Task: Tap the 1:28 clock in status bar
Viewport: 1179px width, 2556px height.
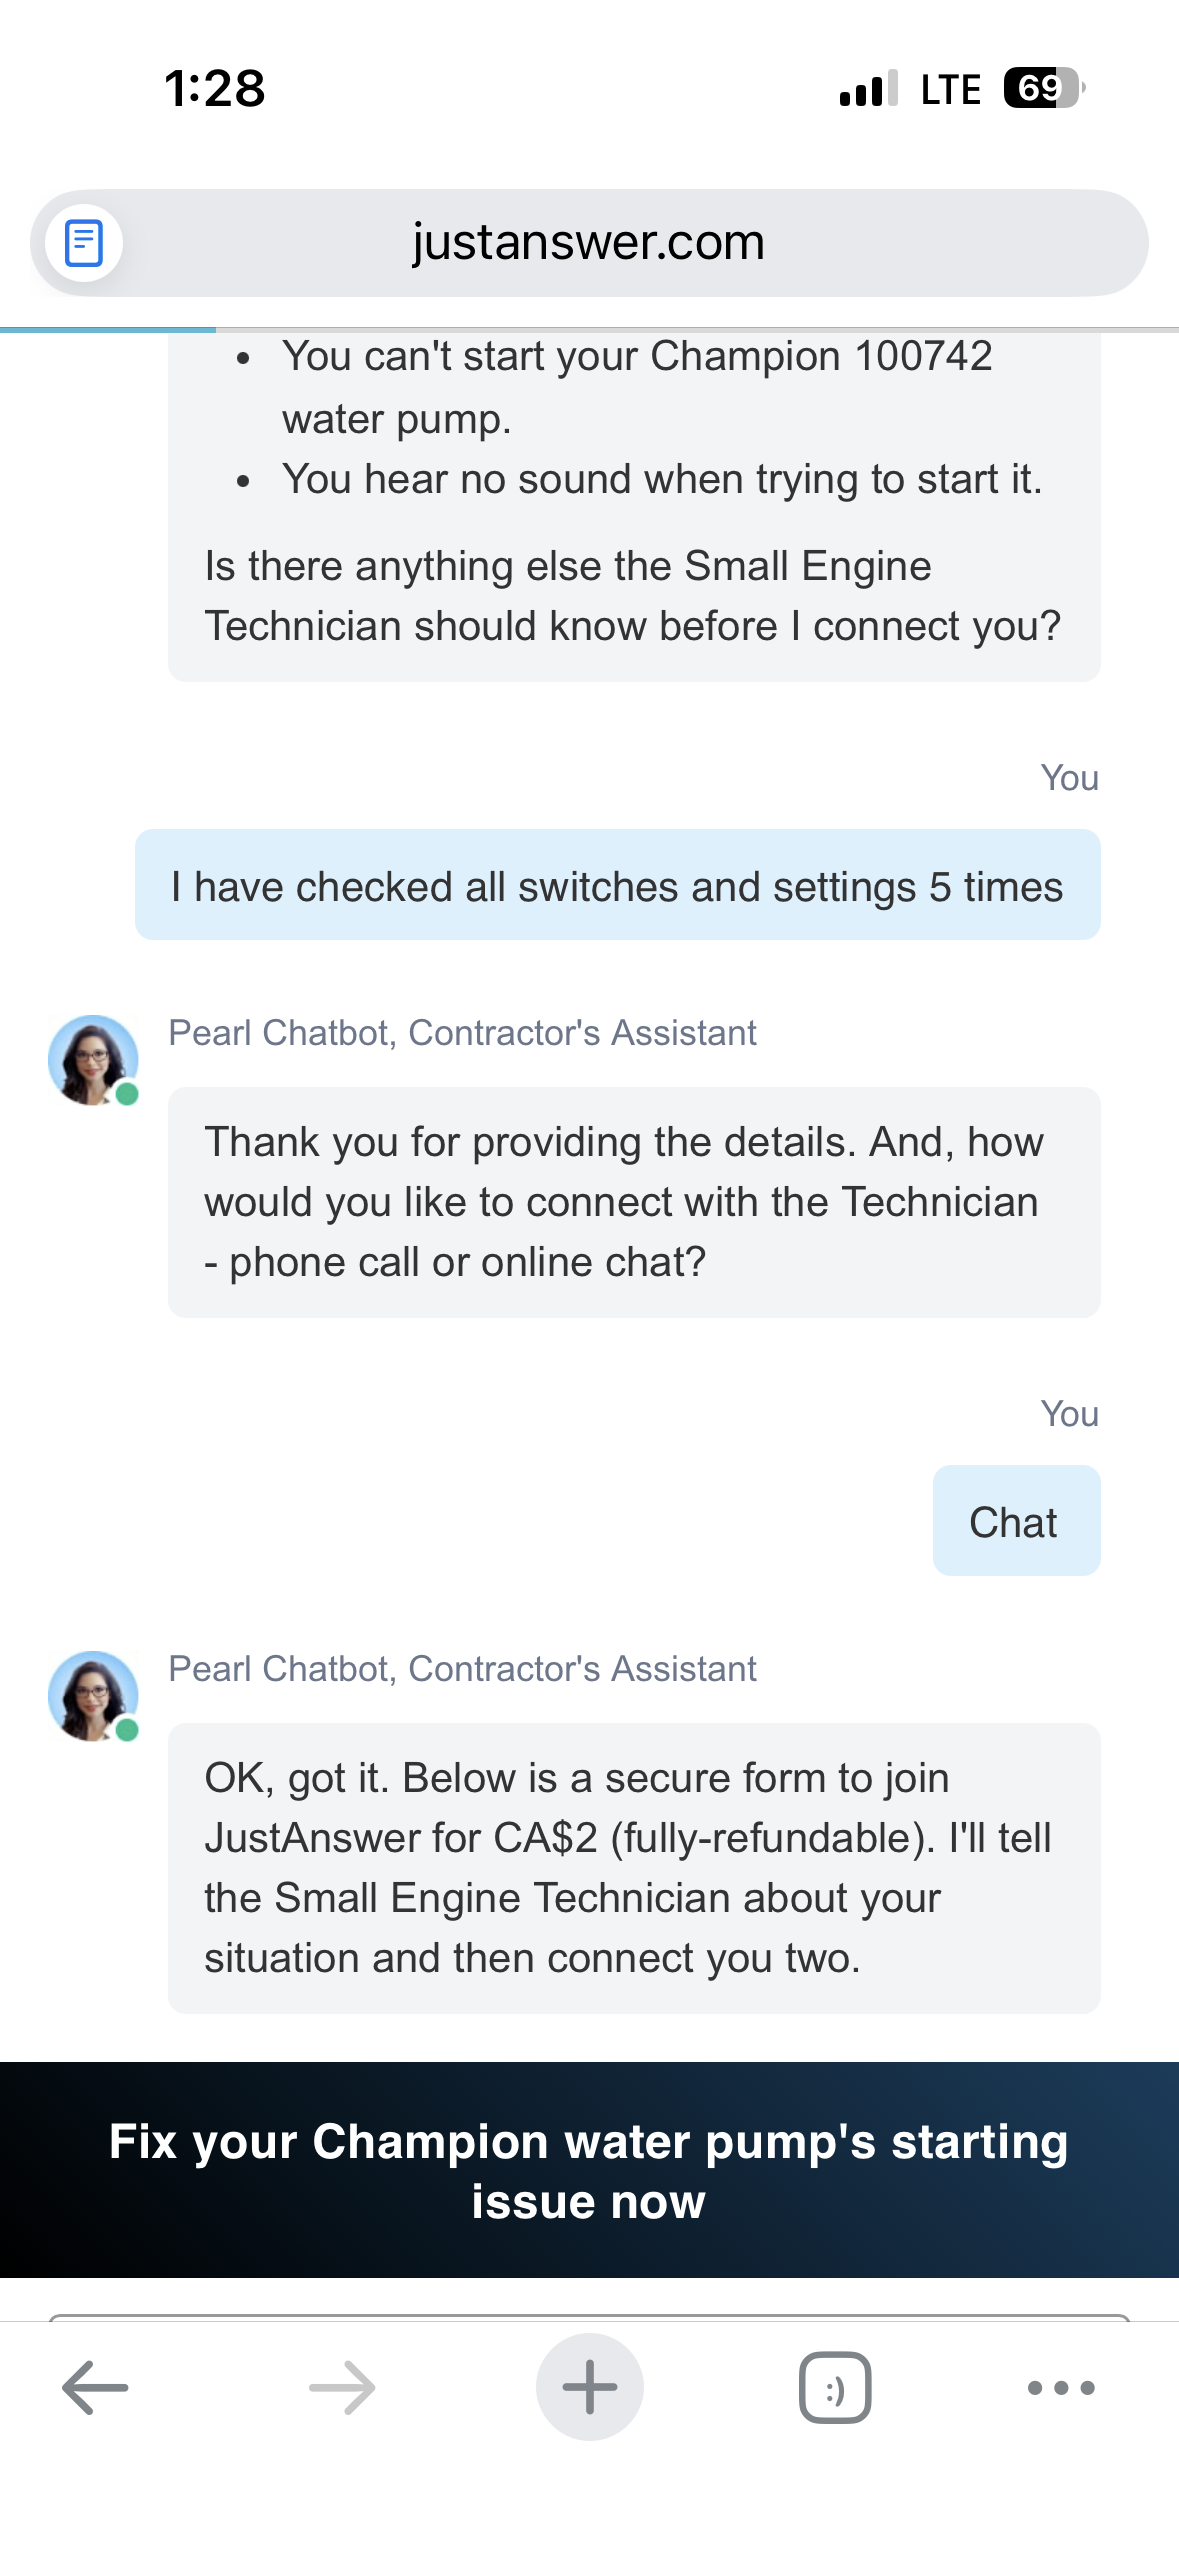Action: tap(215, 88)
